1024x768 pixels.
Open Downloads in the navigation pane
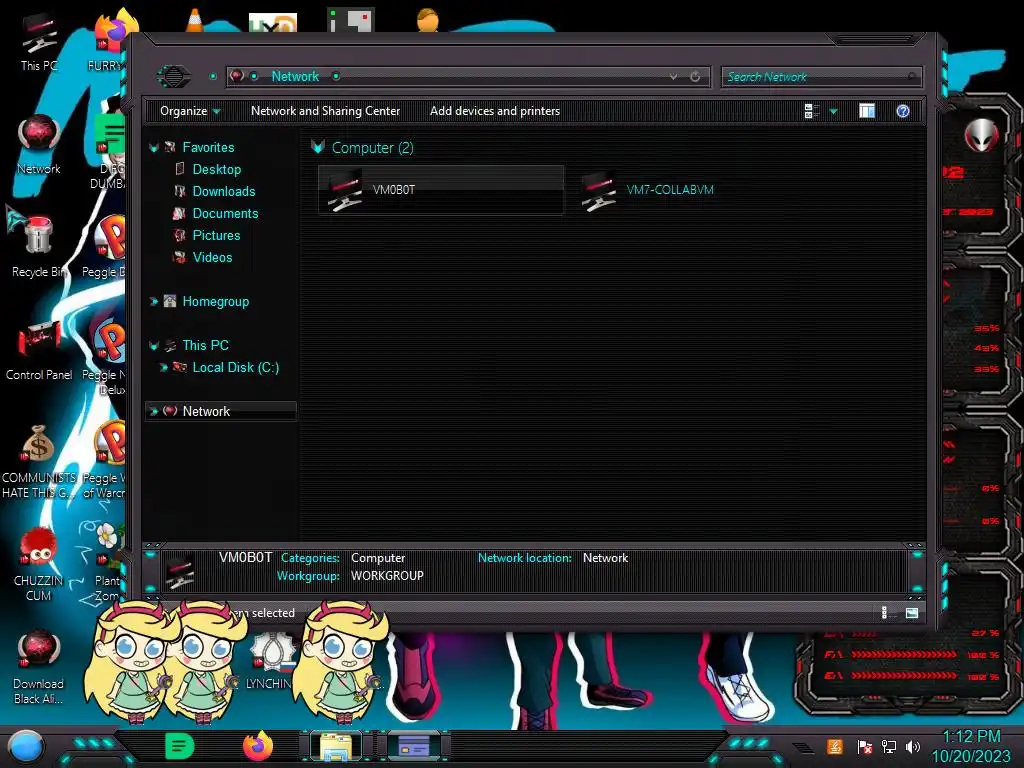223,191
